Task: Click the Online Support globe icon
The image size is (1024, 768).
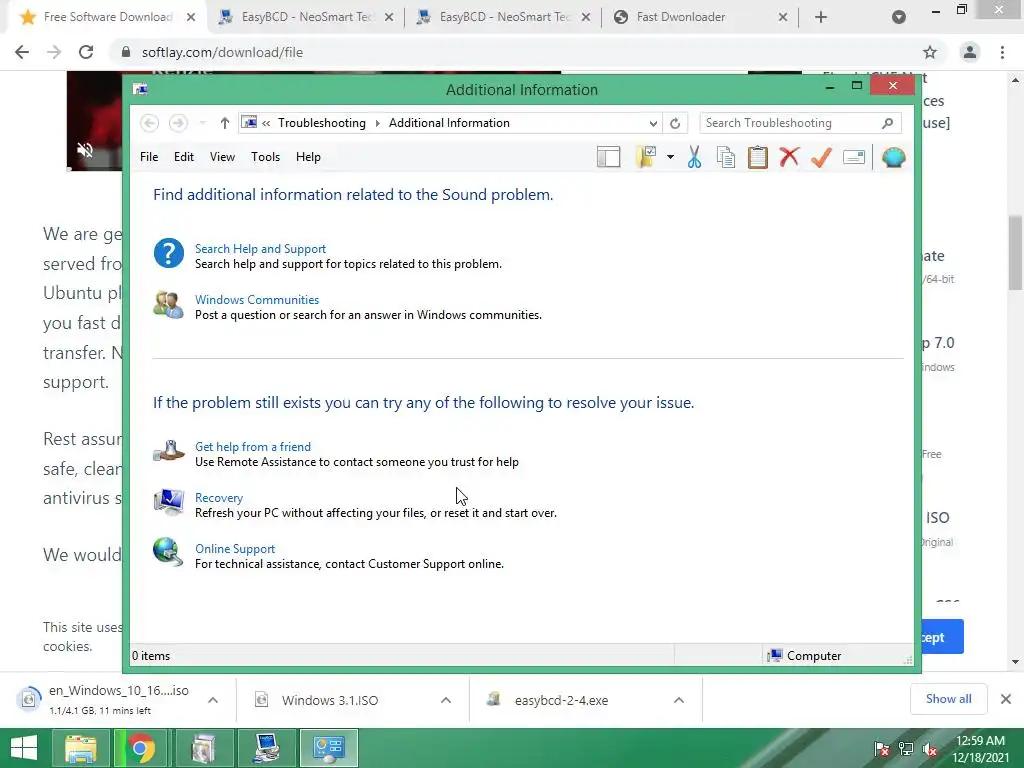Action: [x=168, y=552]
